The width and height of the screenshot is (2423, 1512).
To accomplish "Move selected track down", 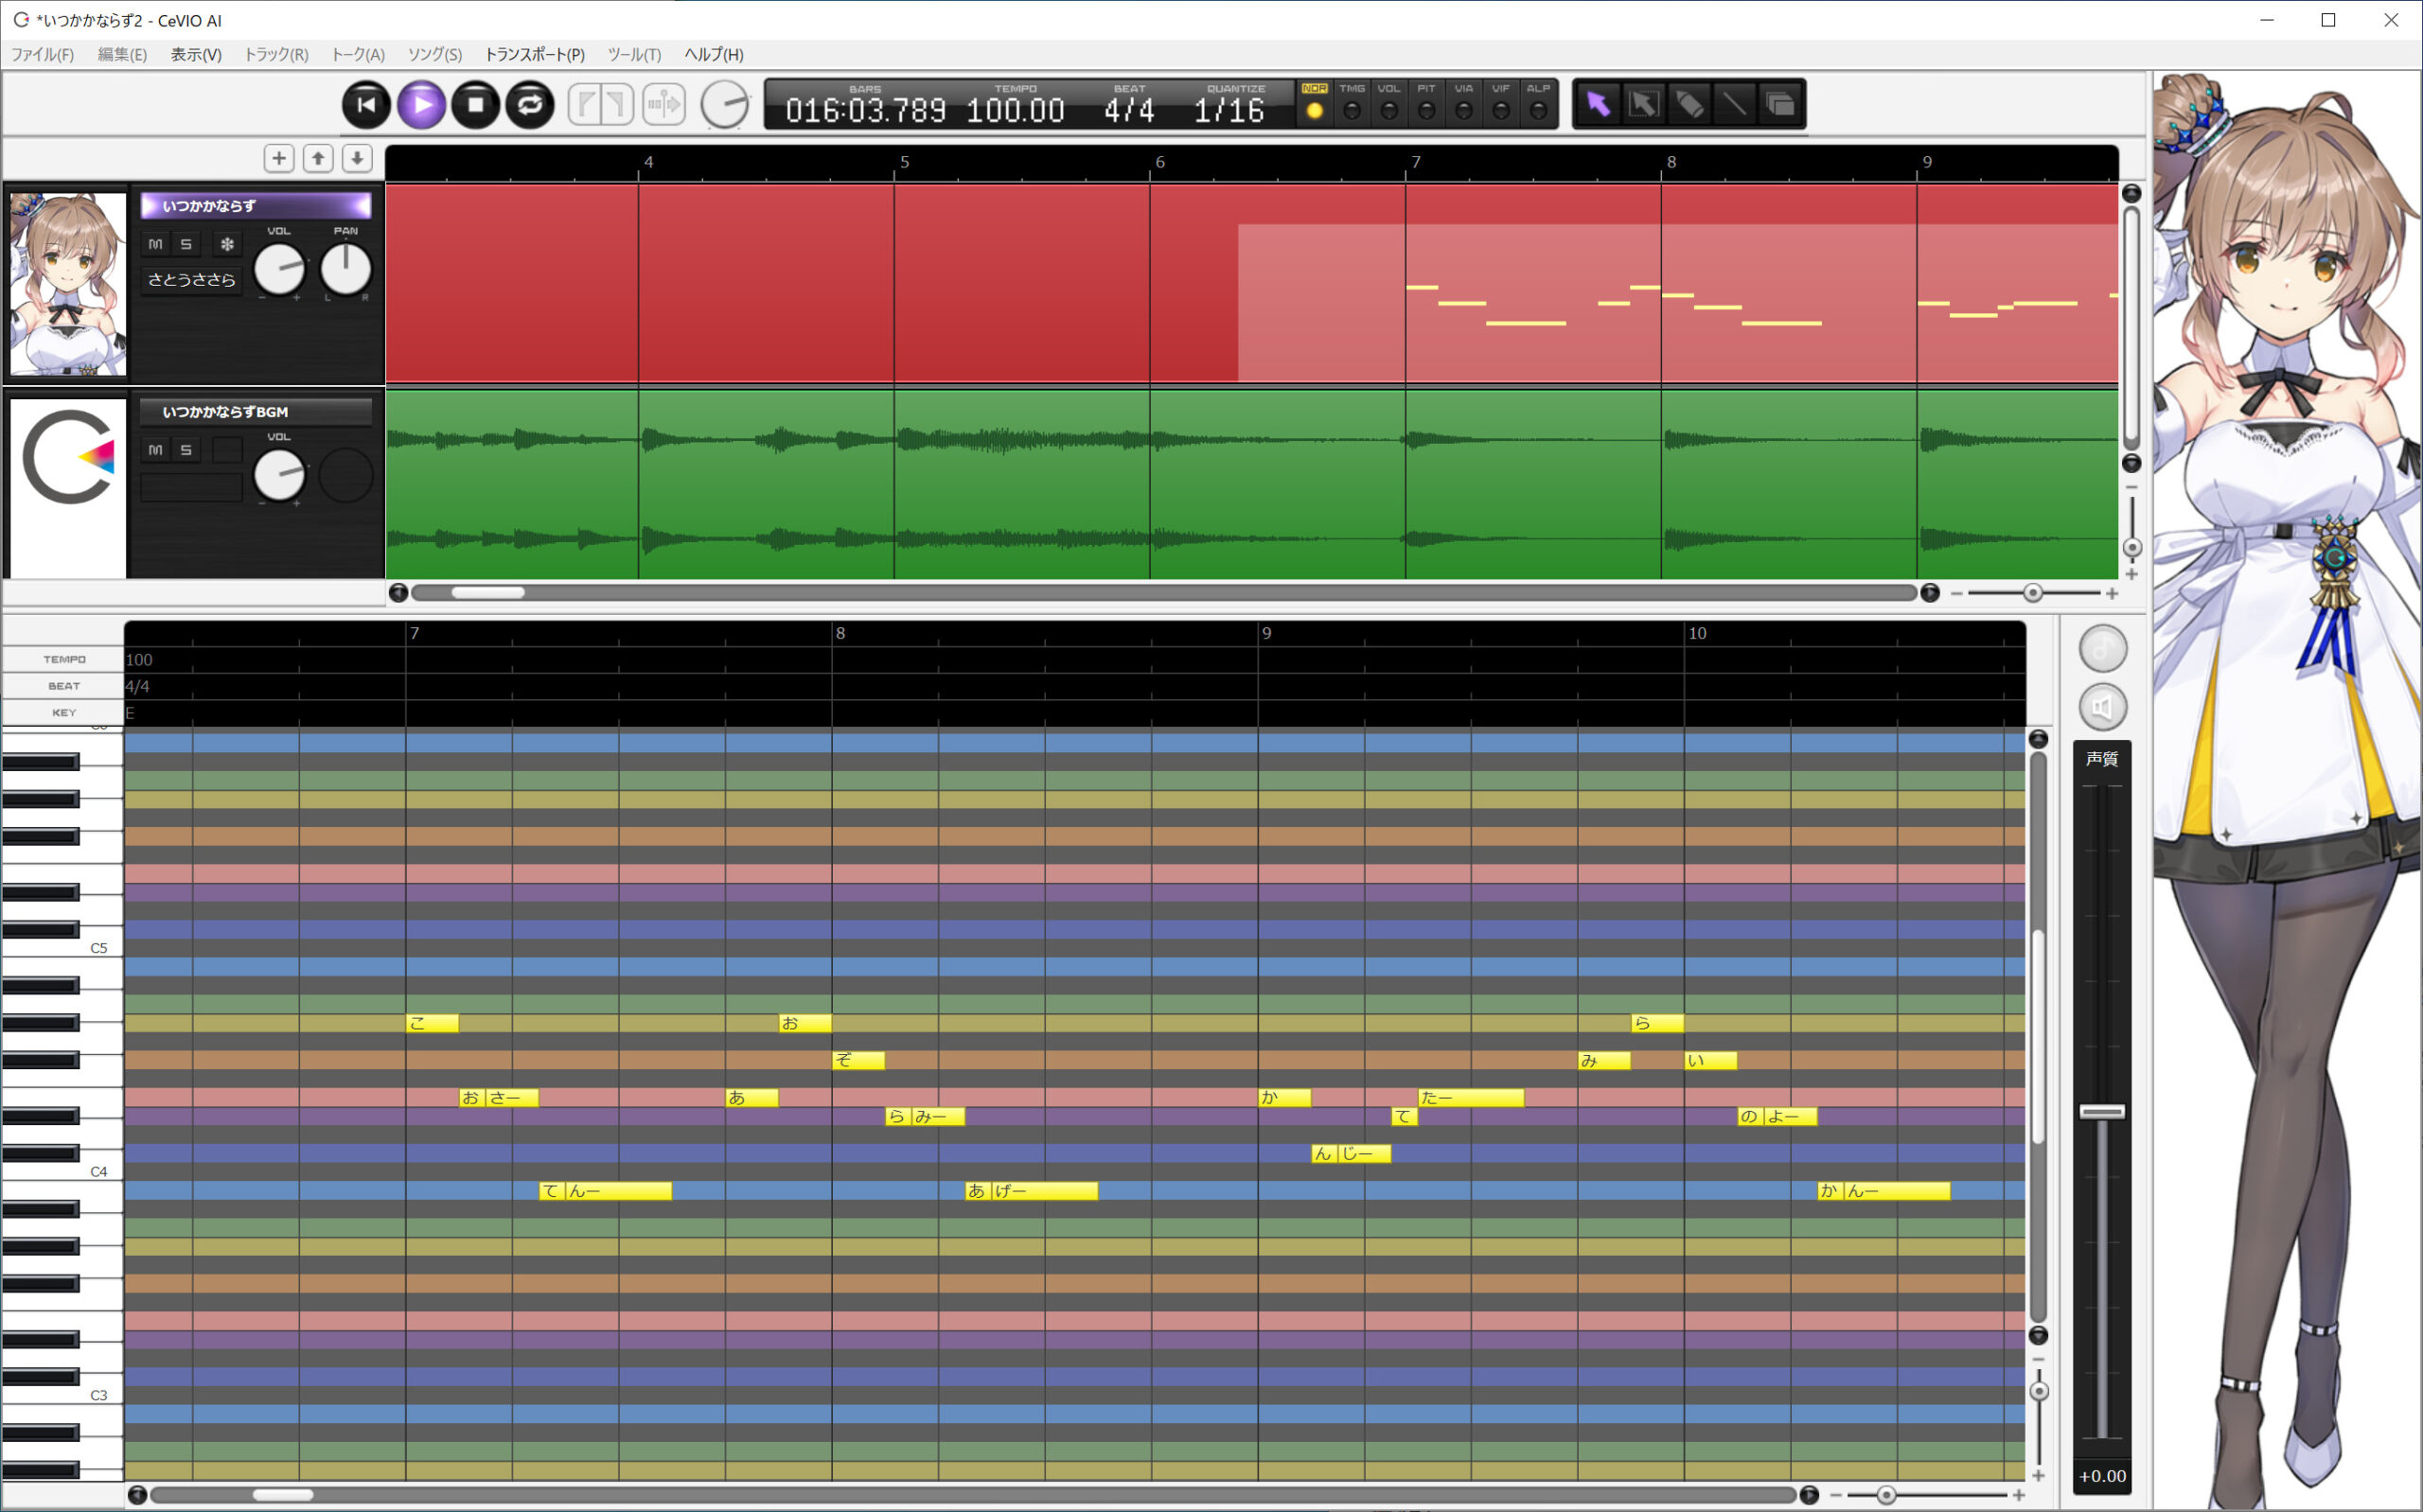I will point(357,158).
